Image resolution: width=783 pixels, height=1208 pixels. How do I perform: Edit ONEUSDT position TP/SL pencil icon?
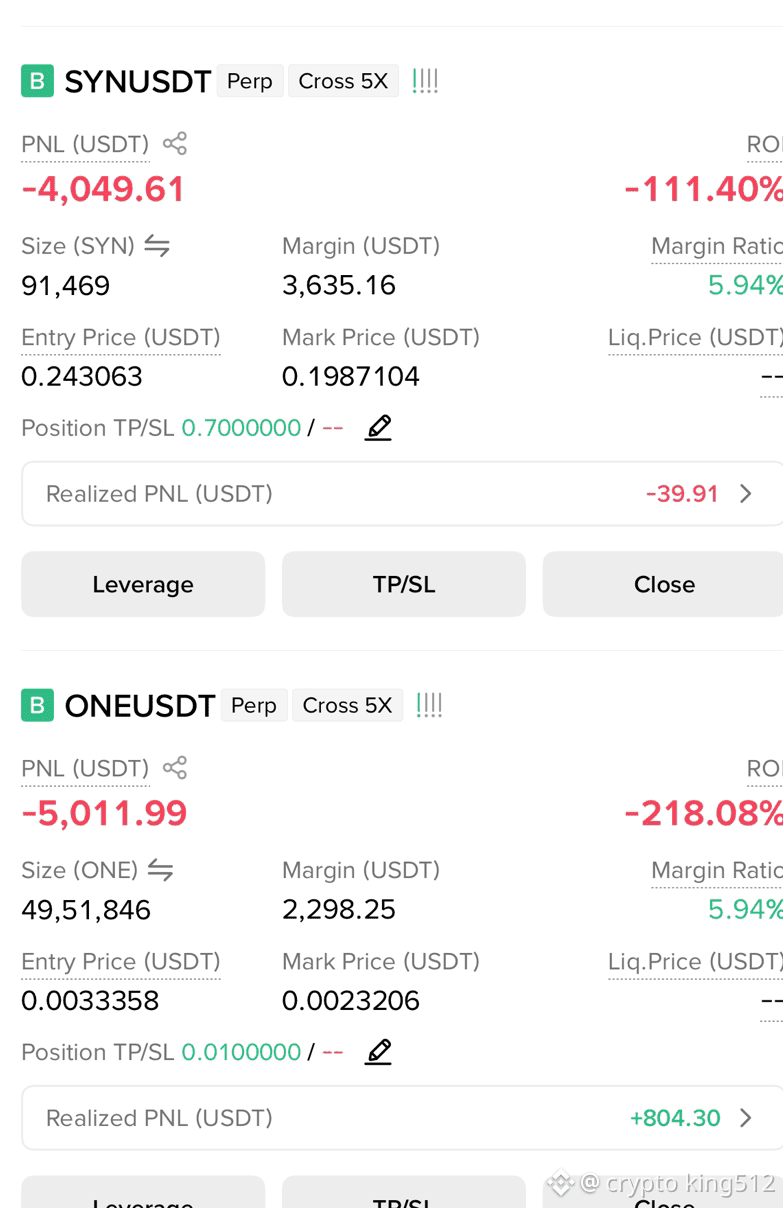point(378,1052)
